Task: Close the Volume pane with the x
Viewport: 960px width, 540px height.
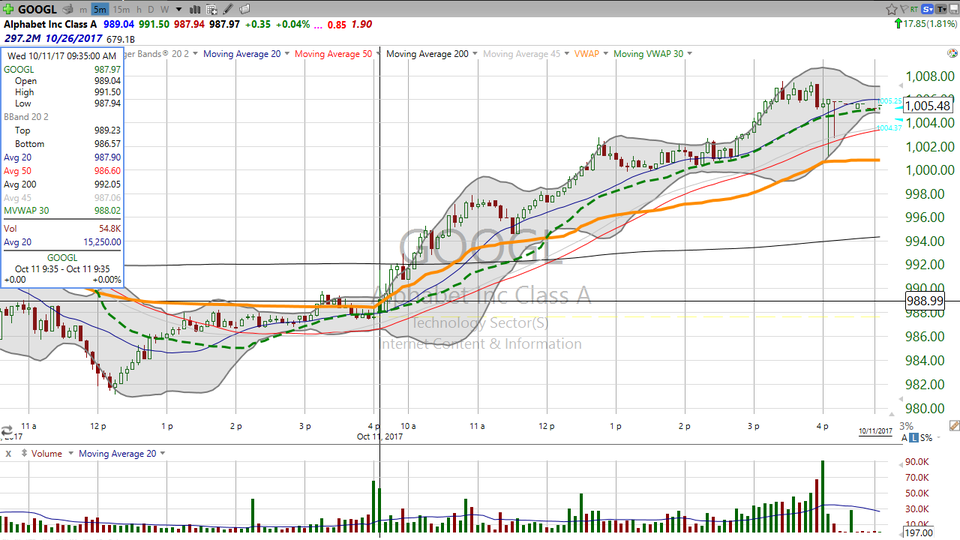Action: (x=8, y=454)
